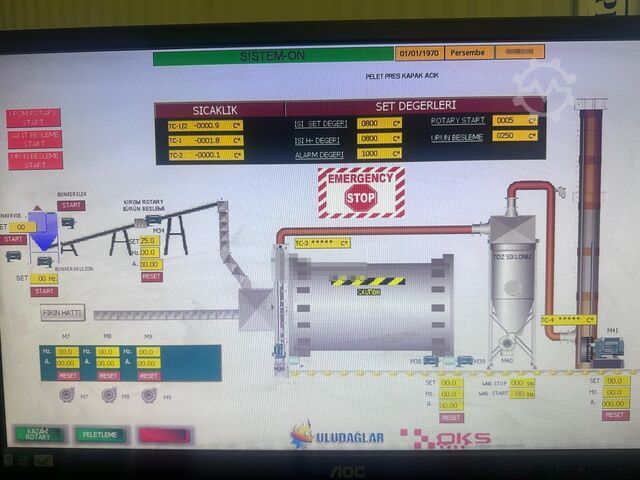Click the Rotary Start 0005 field
The image size is (640, 480).
coord(515,120)
